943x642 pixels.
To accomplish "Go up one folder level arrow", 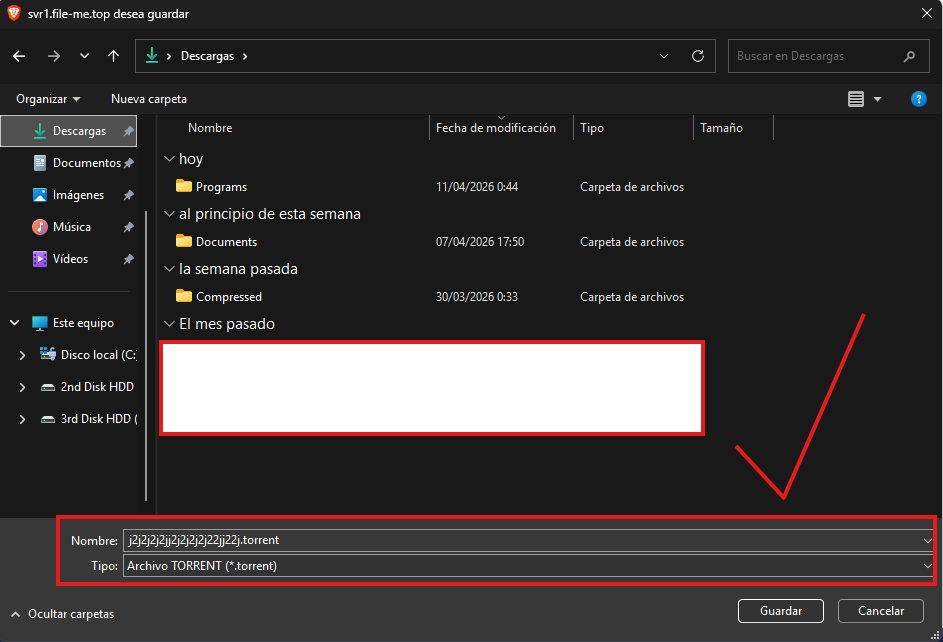I will 113,56.
